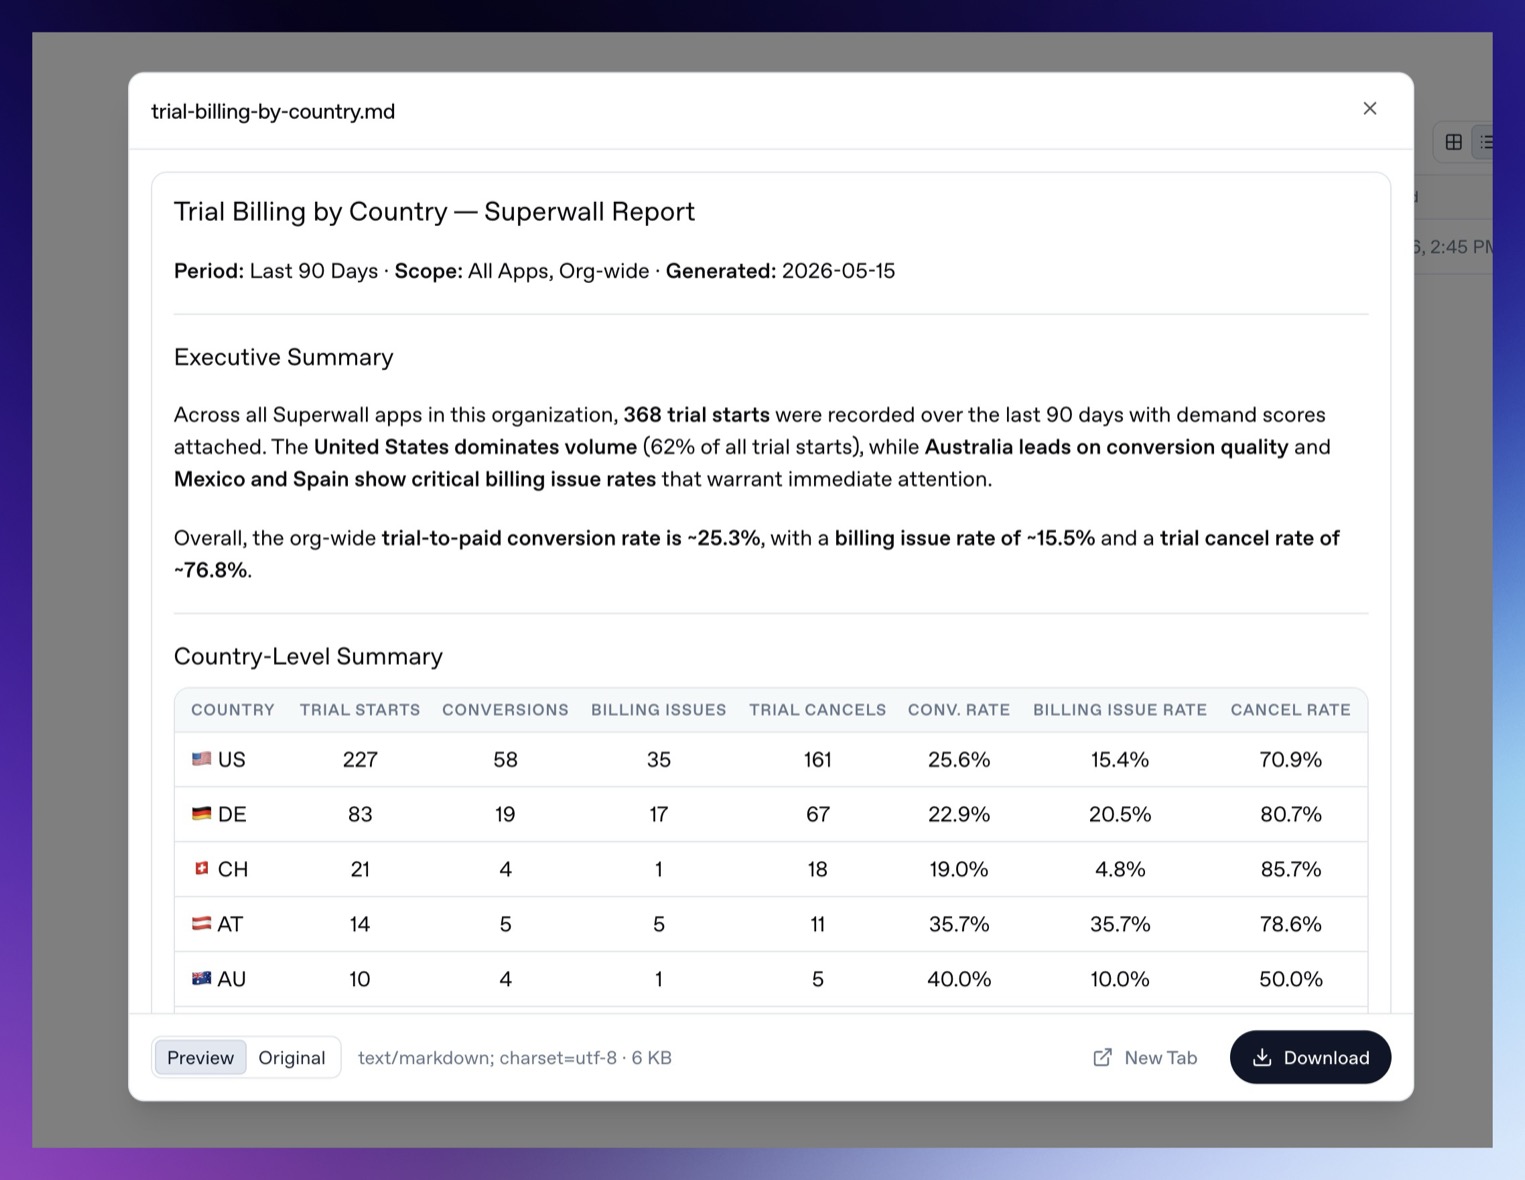Click the Germany flag icon
Viewport: 1525px width, 1180px height.
[201, 814]
